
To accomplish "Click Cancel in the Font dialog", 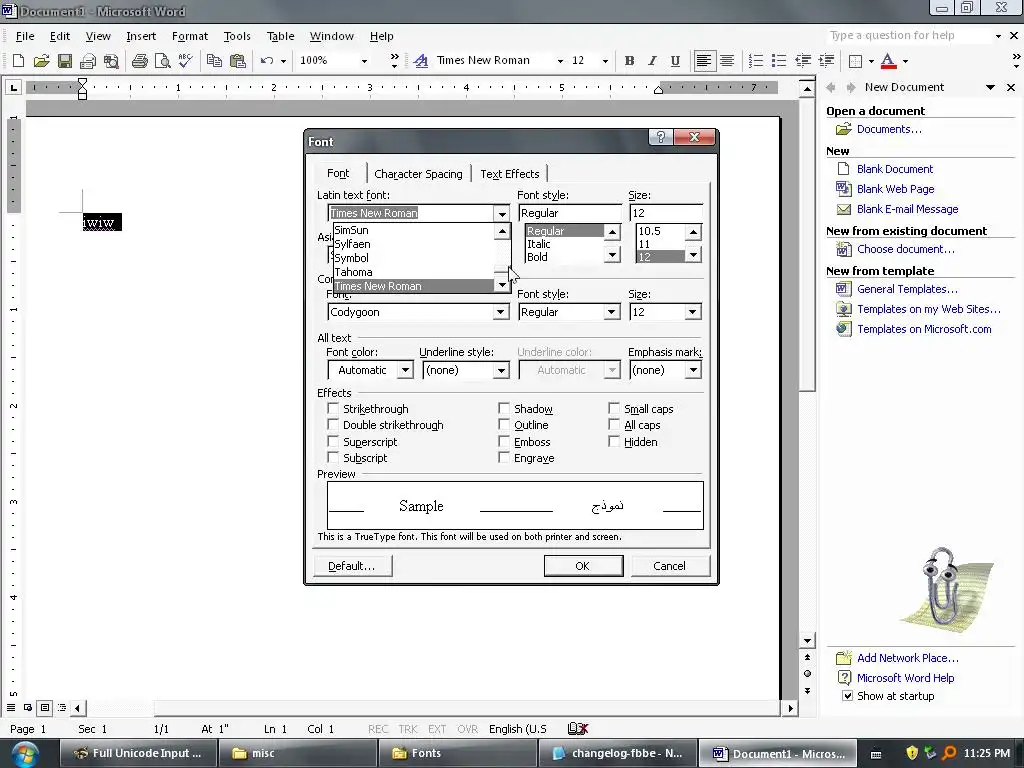I will tap(669, 566).
